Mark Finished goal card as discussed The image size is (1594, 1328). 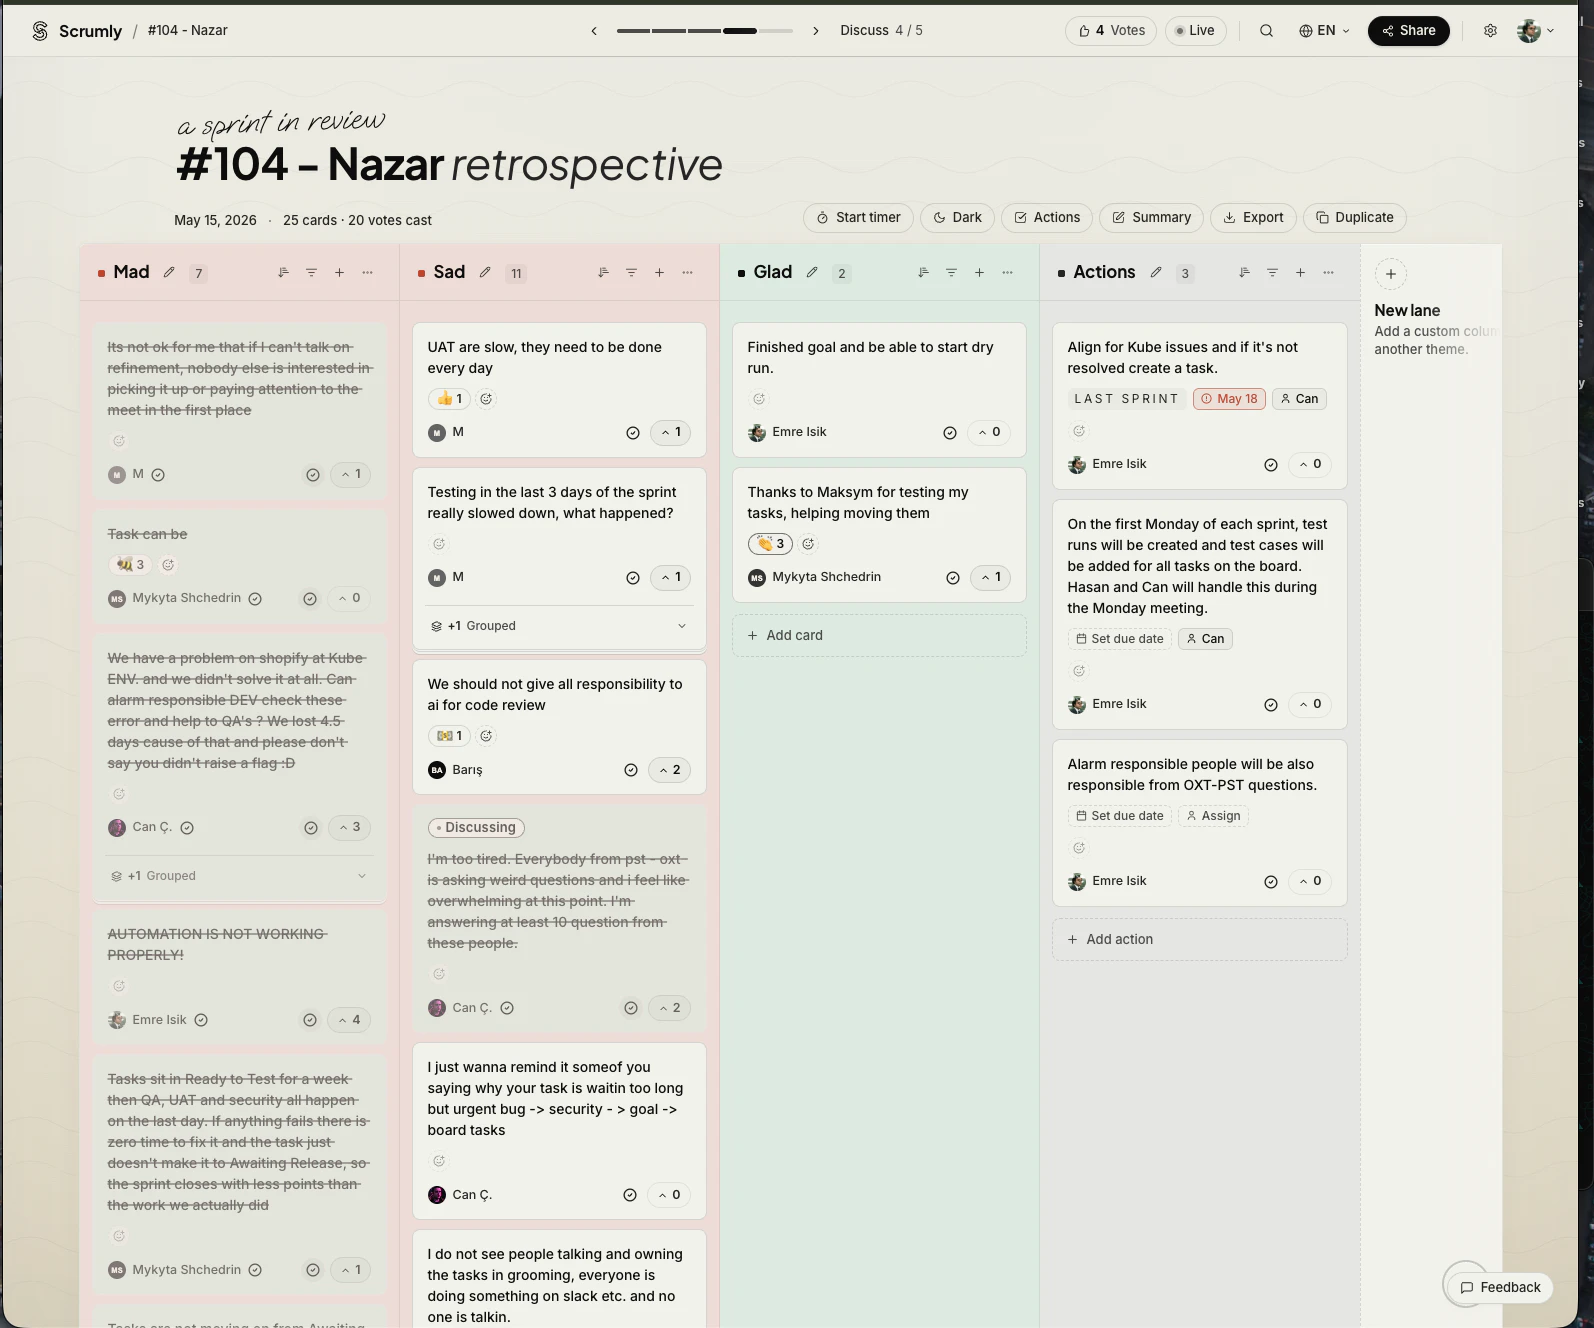coord(950,433)
